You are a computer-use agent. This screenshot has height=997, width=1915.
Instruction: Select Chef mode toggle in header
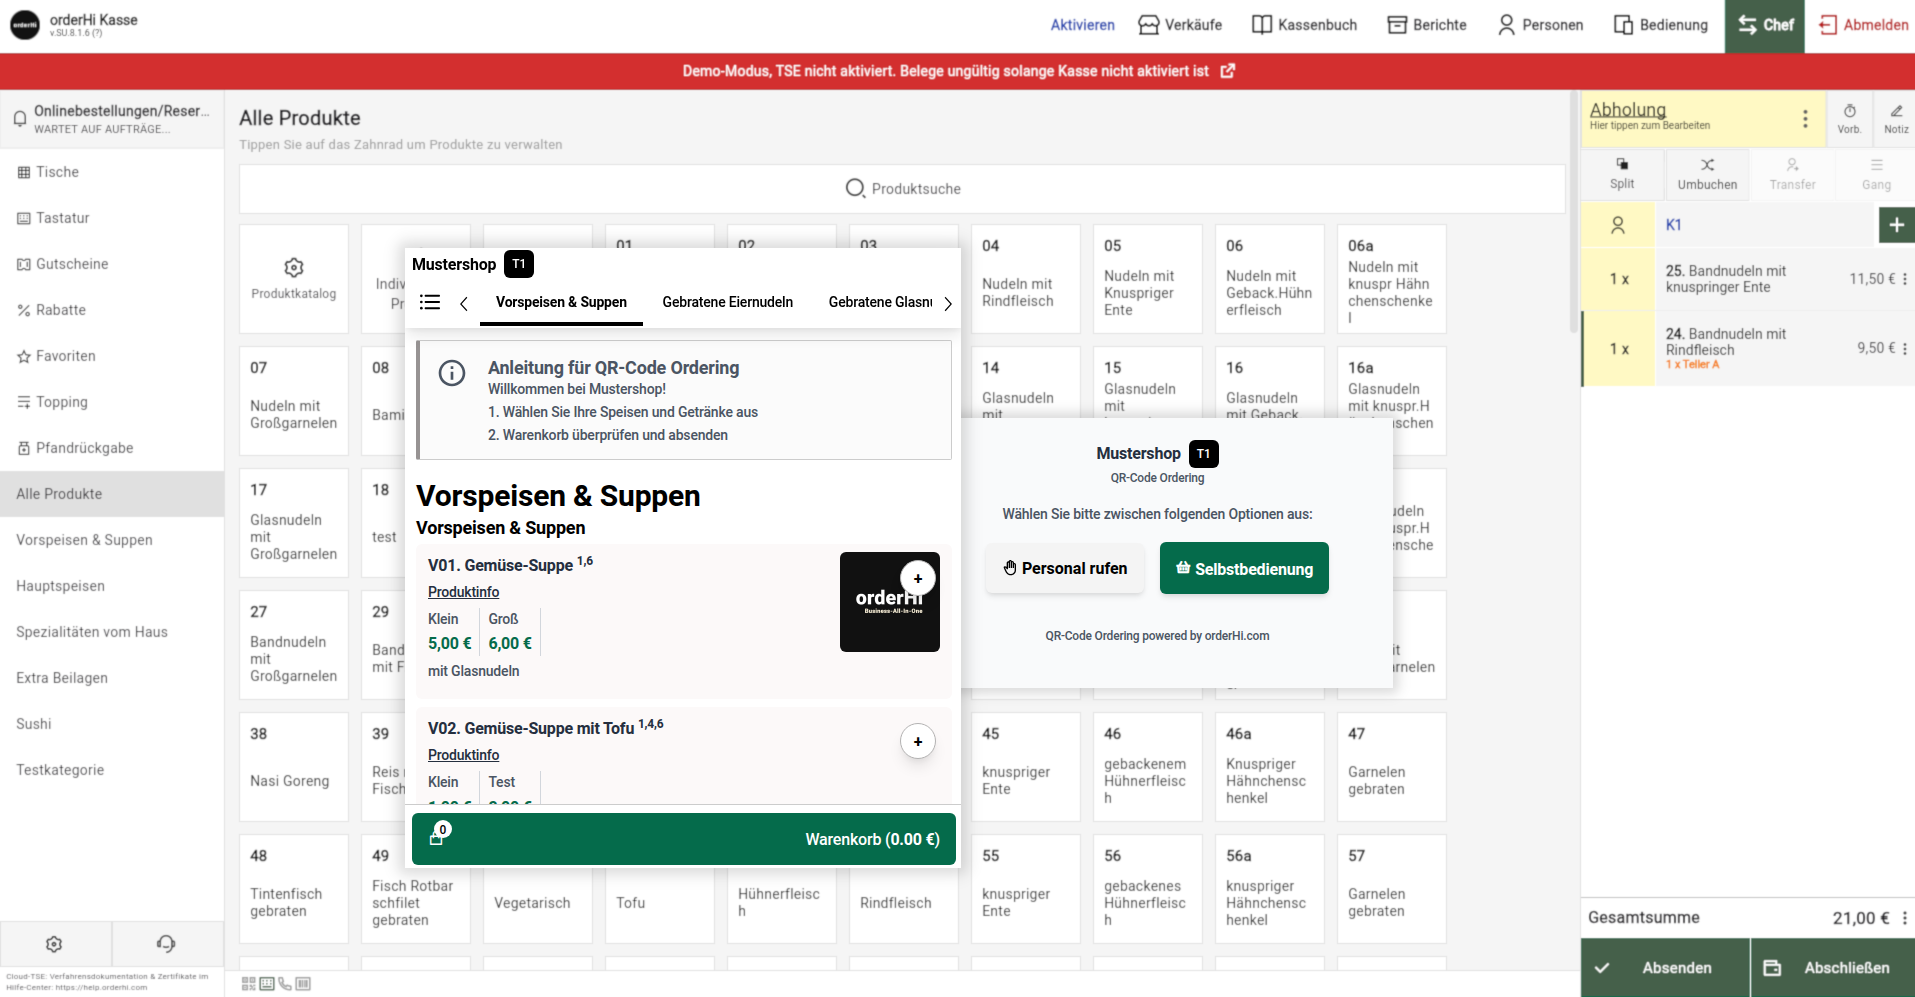pyautogui.click(x=1764, y=25)
